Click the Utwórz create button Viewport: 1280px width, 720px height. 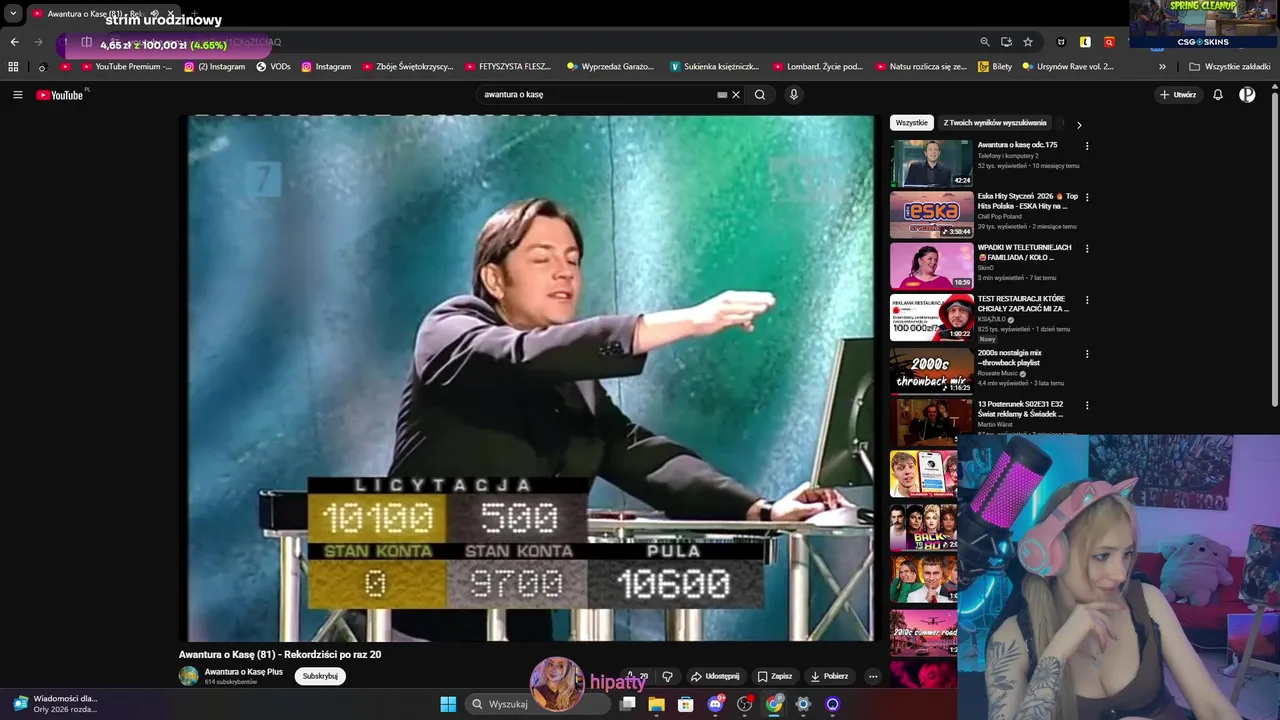click(1178, 95)
